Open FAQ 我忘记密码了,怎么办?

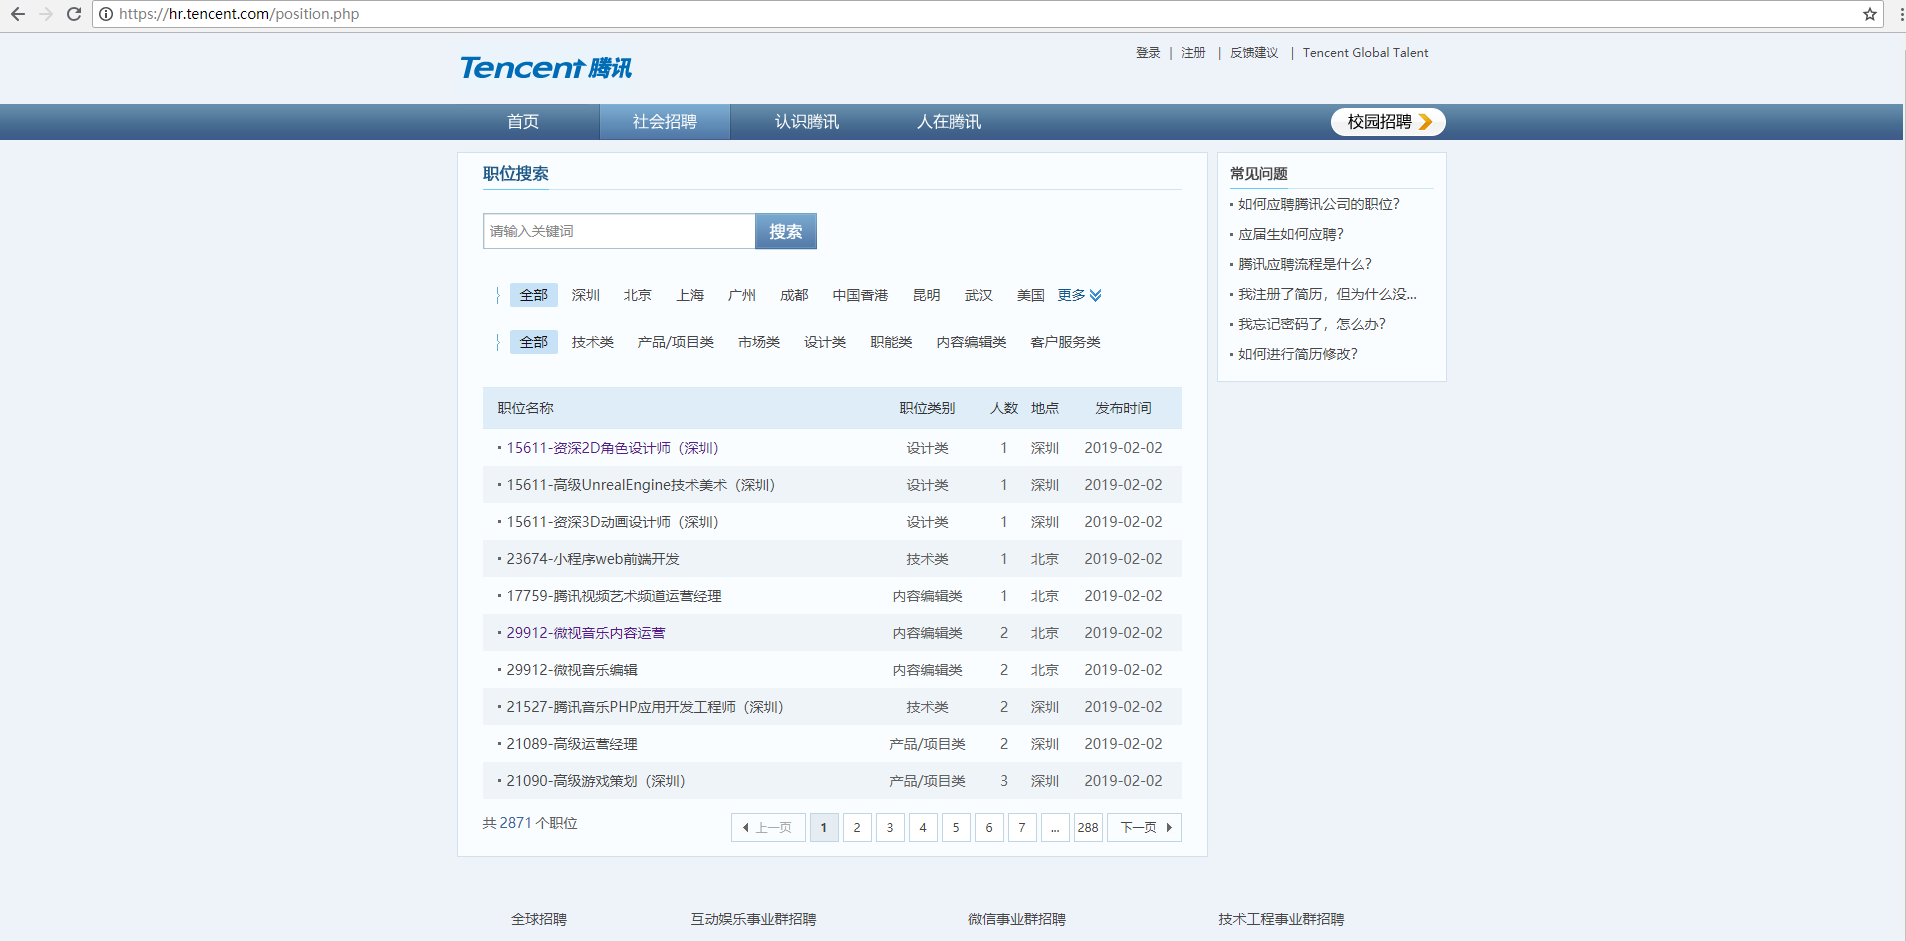[1311, 324]
